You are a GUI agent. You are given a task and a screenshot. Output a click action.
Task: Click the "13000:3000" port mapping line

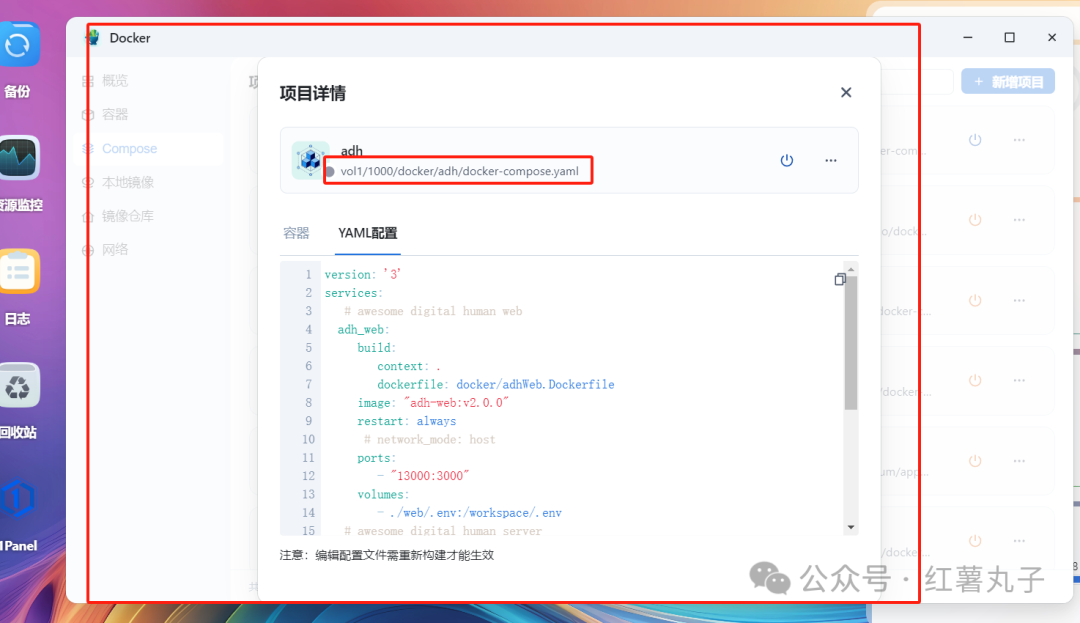click(x=423, y=476)
